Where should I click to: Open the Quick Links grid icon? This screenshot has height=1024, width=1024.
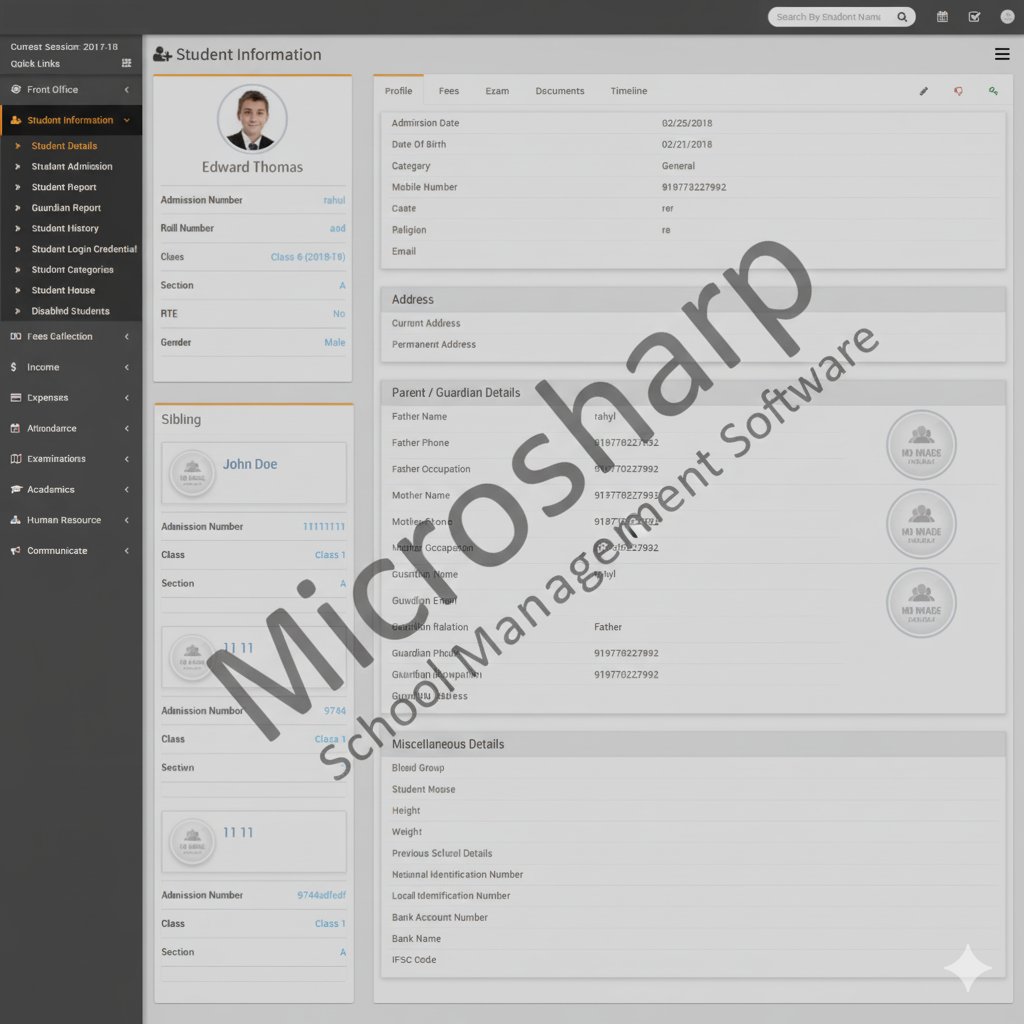pos(126,63)
